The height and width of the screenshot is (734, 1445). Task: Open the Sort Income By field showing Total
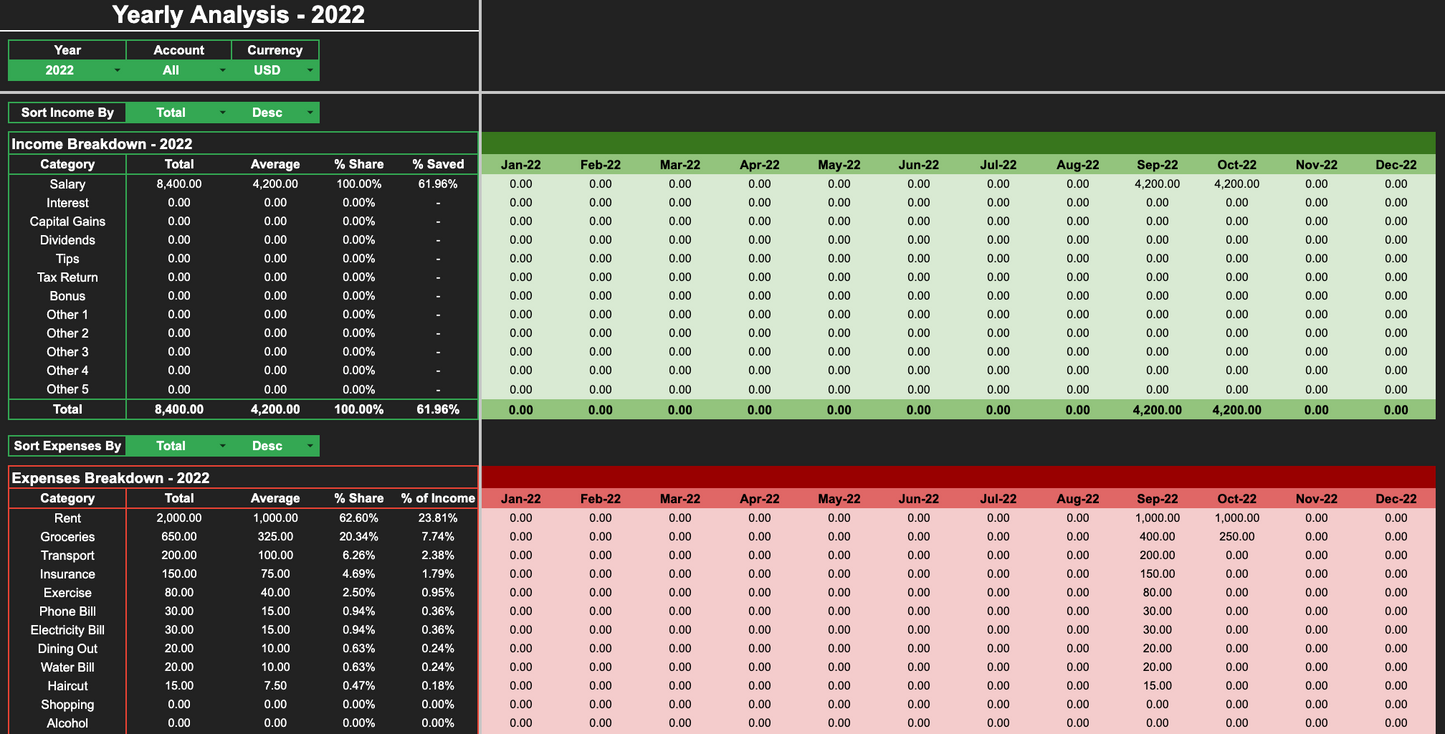click(171, 112)
